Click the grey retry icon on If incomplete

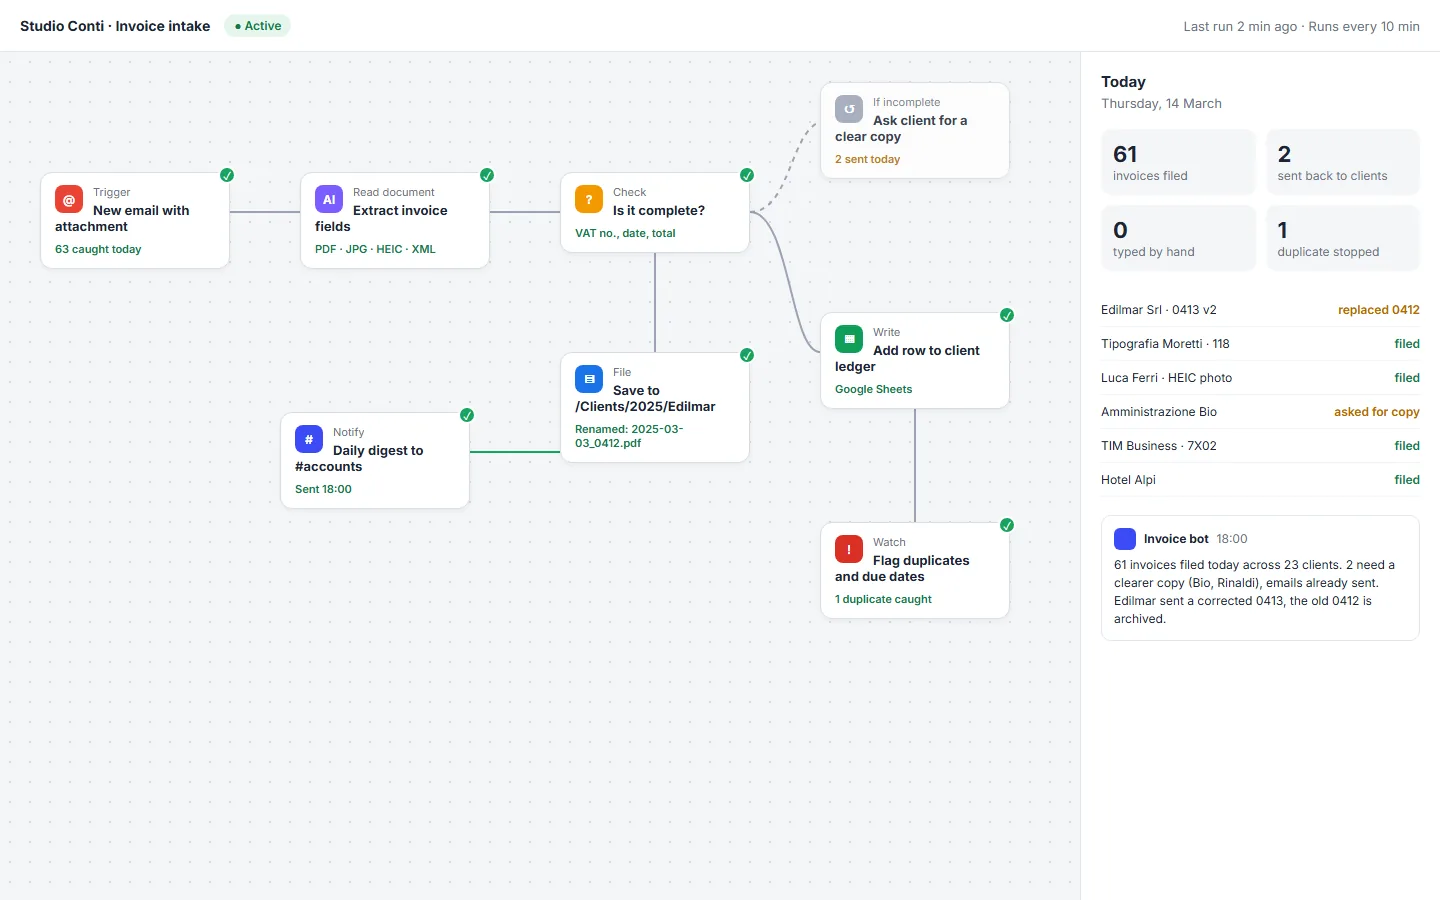pos(849,109)
